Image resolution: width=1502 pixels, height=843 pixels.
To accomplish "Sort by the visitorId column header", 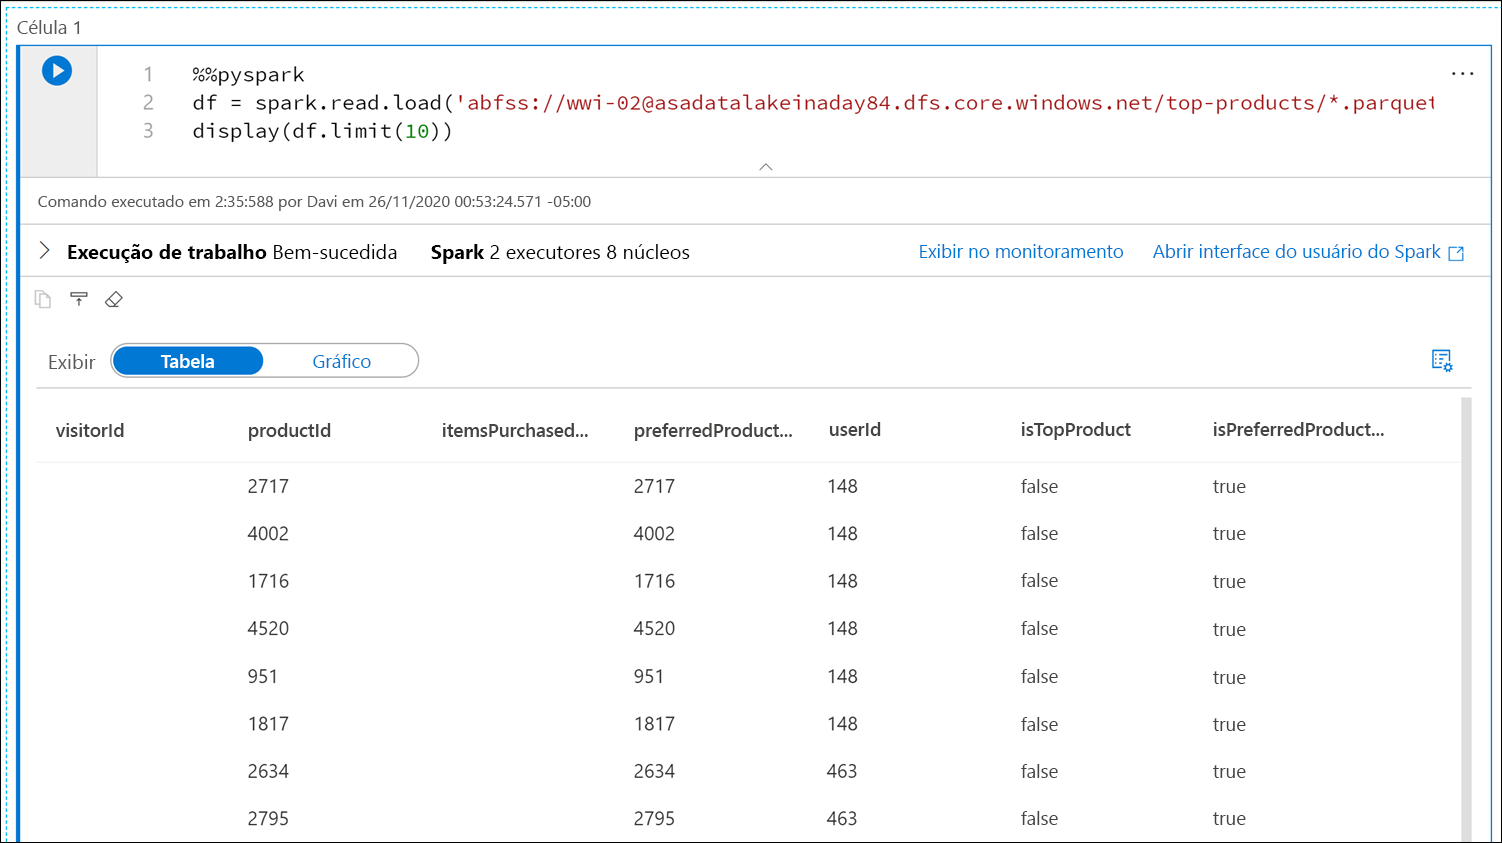I will [90, 431].
